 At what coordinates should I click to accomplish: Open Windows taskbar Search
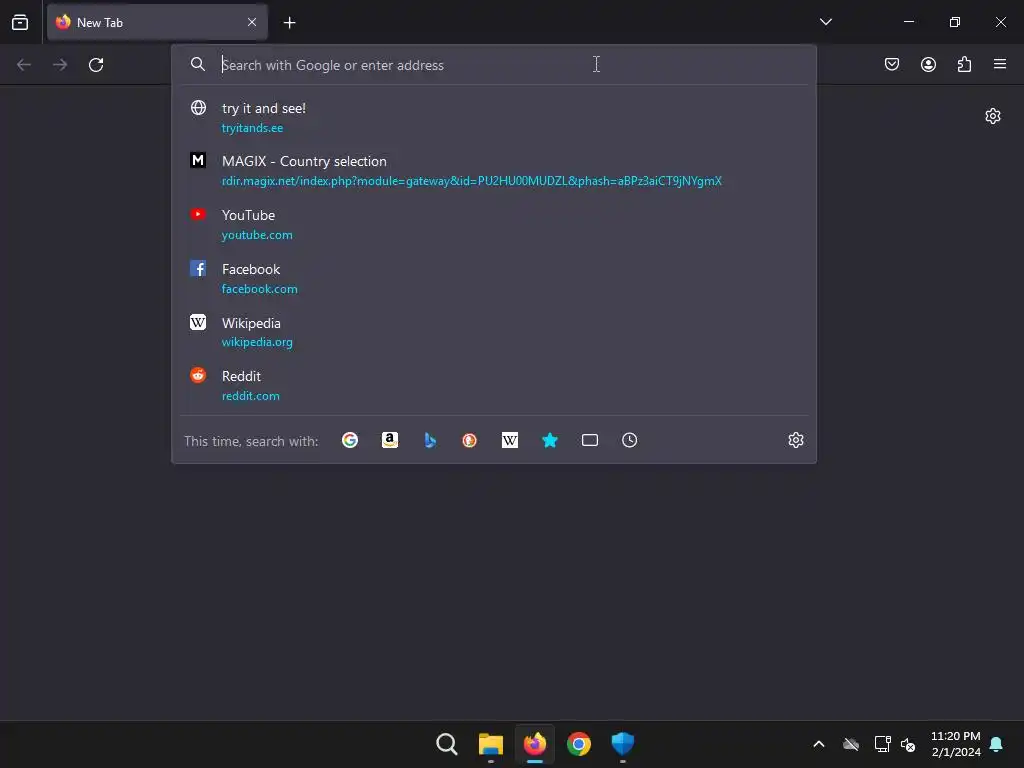[447, 744]
